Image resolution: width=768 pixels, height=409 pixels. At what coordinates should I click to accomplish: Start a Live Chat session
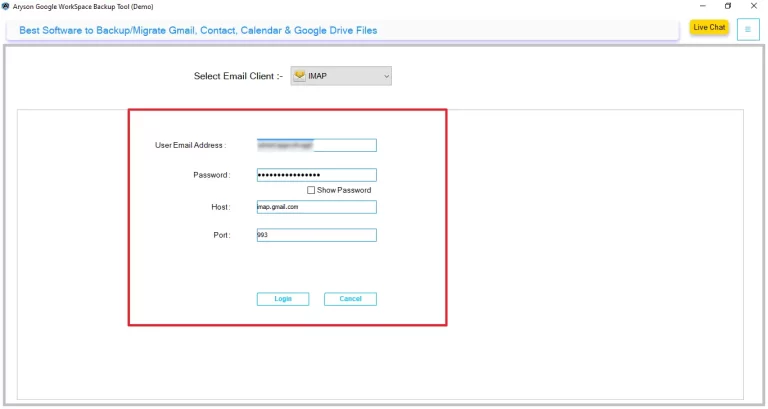709,27
